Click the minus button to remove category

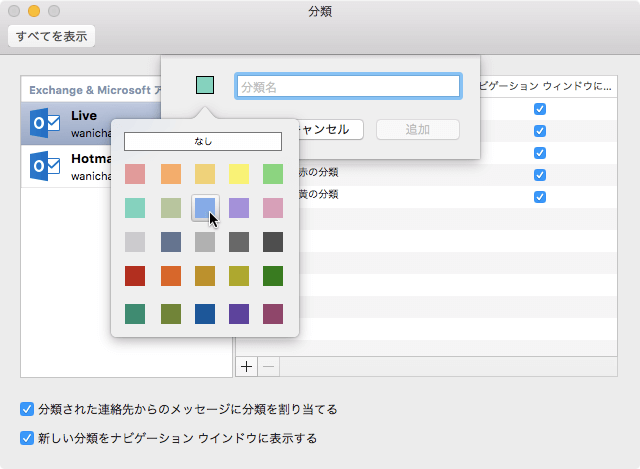pos(269,366)
